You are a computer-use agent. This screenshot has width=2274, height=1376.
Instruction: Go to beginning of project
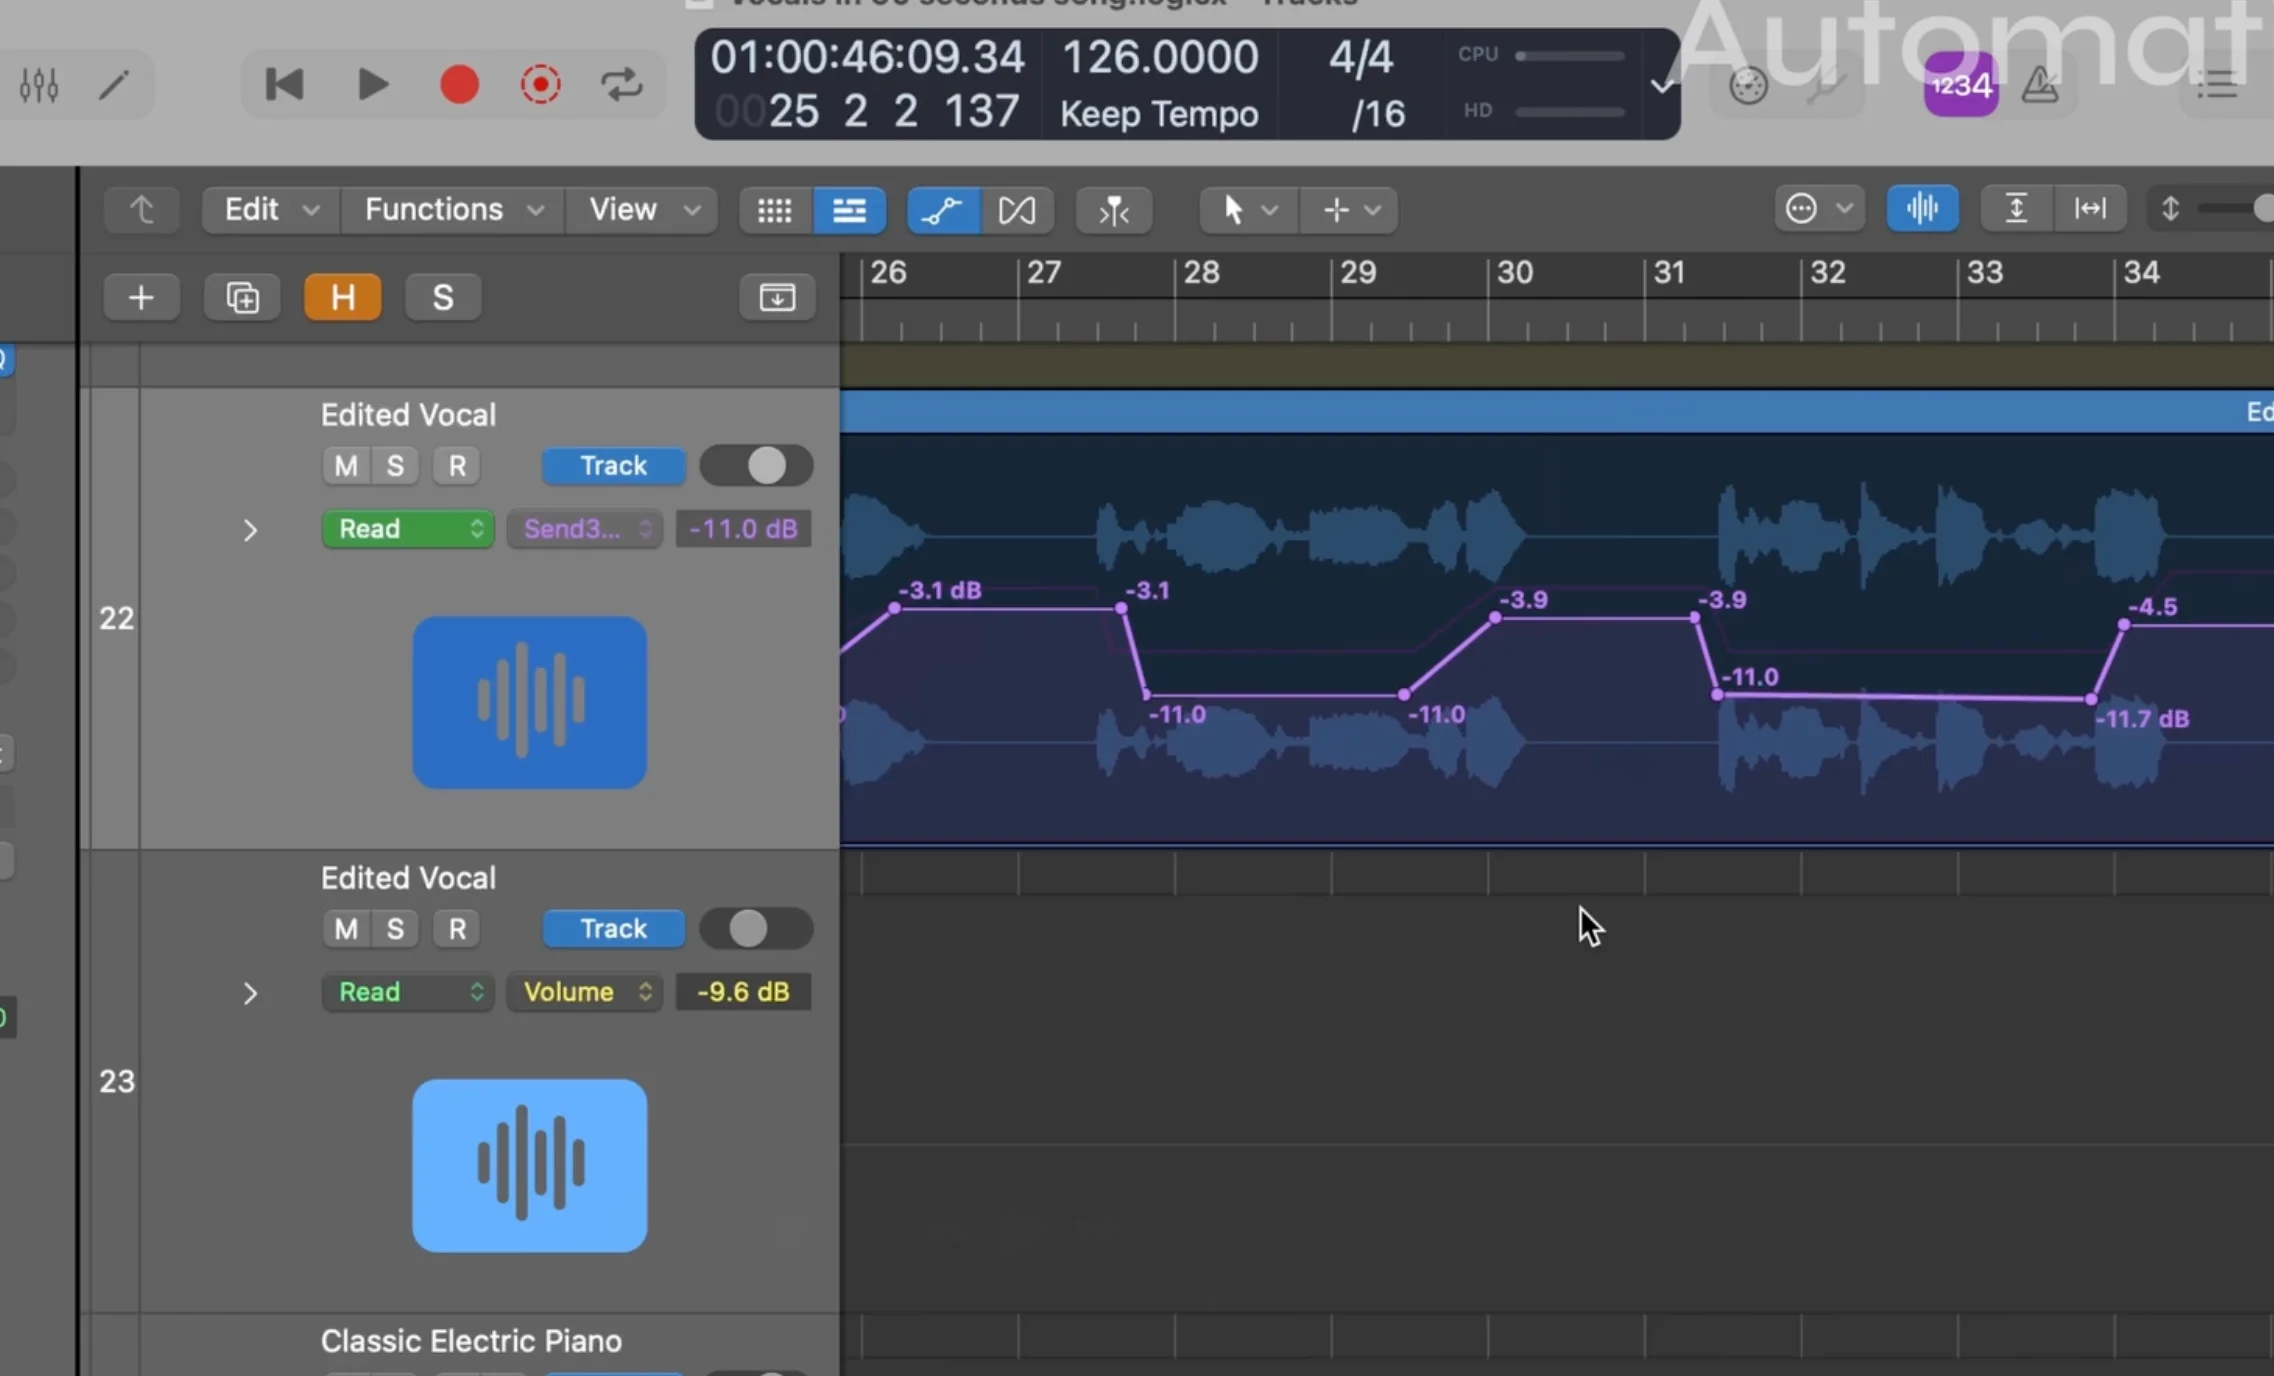284,85
